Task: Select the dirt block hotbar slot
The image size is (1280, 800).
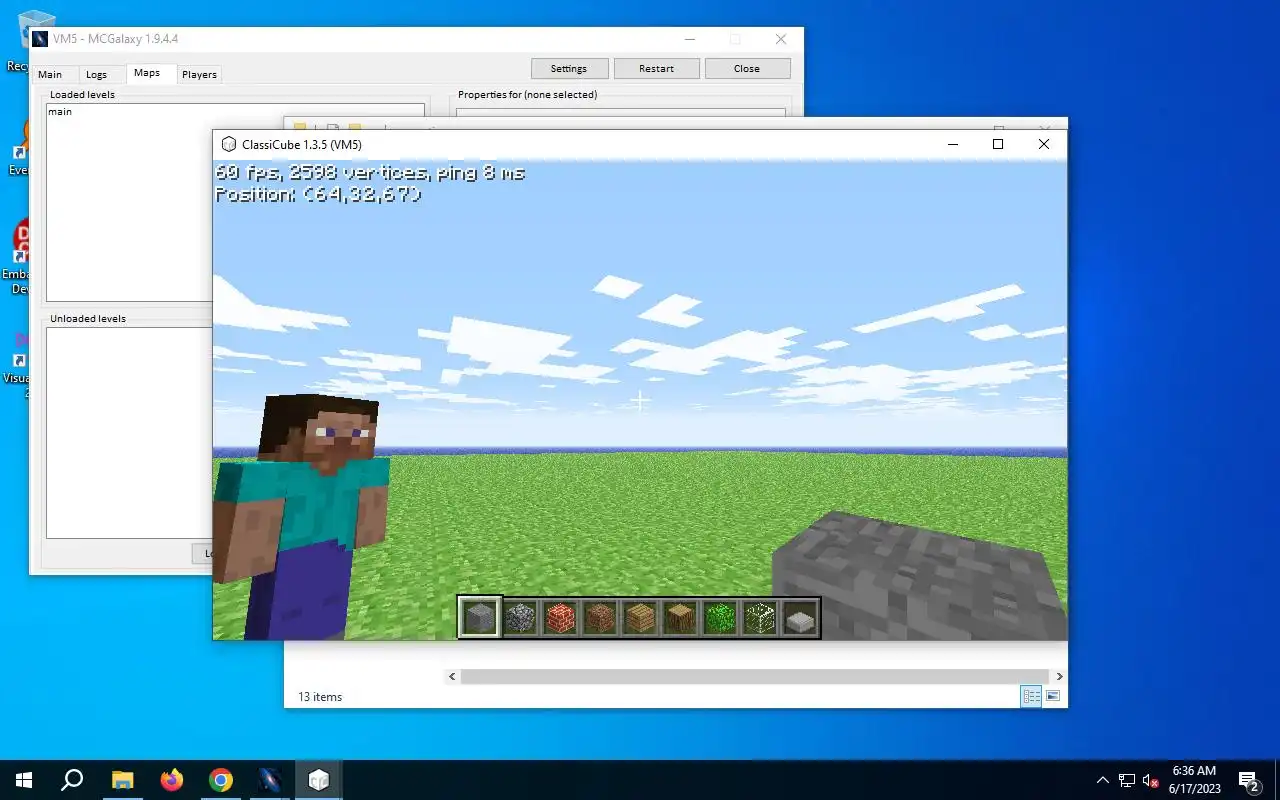Action: [x=600, y=618]
